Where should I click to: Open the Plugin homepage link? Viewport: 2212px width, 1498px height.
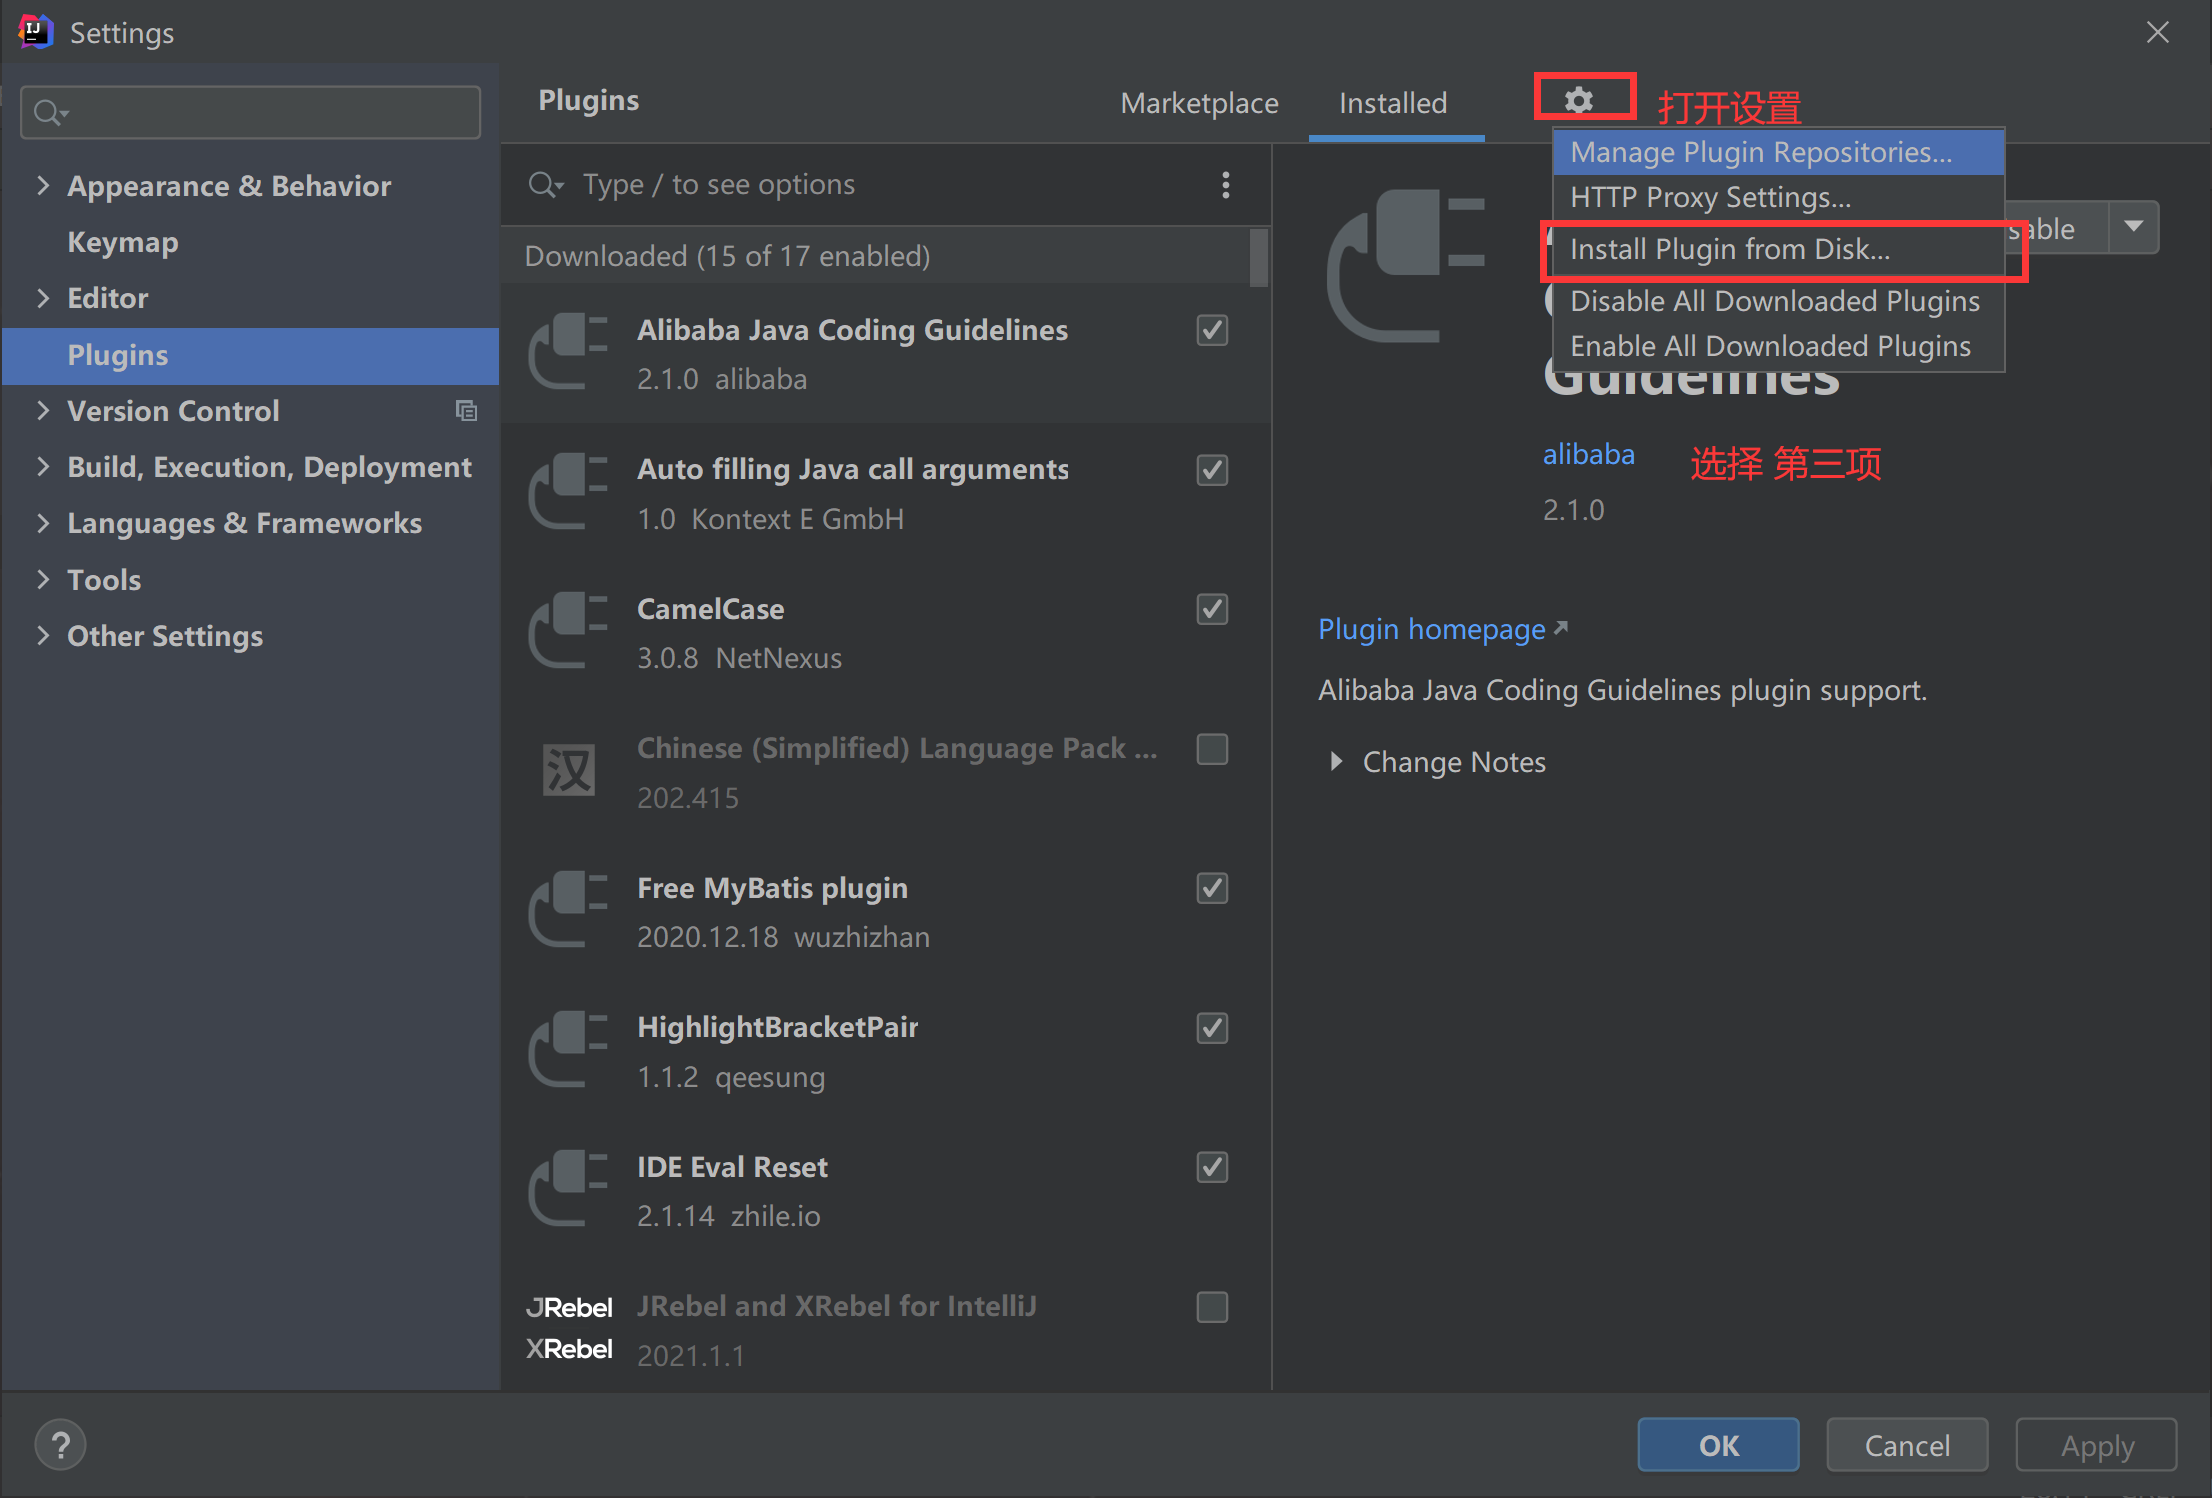[x=1432, y=629]
